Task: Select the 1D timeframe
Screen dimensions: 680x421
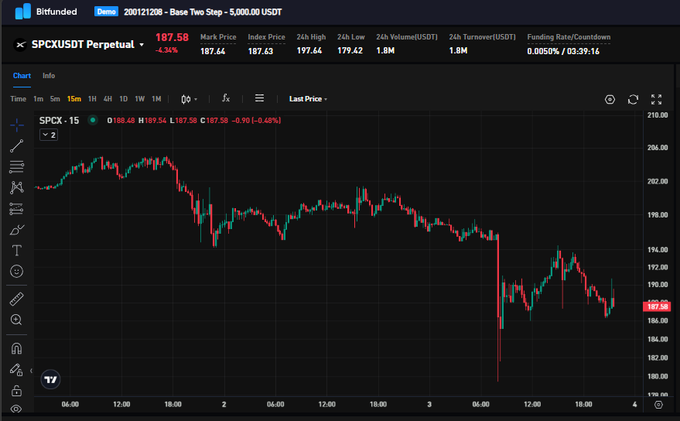Action: (x=123, y=99)
